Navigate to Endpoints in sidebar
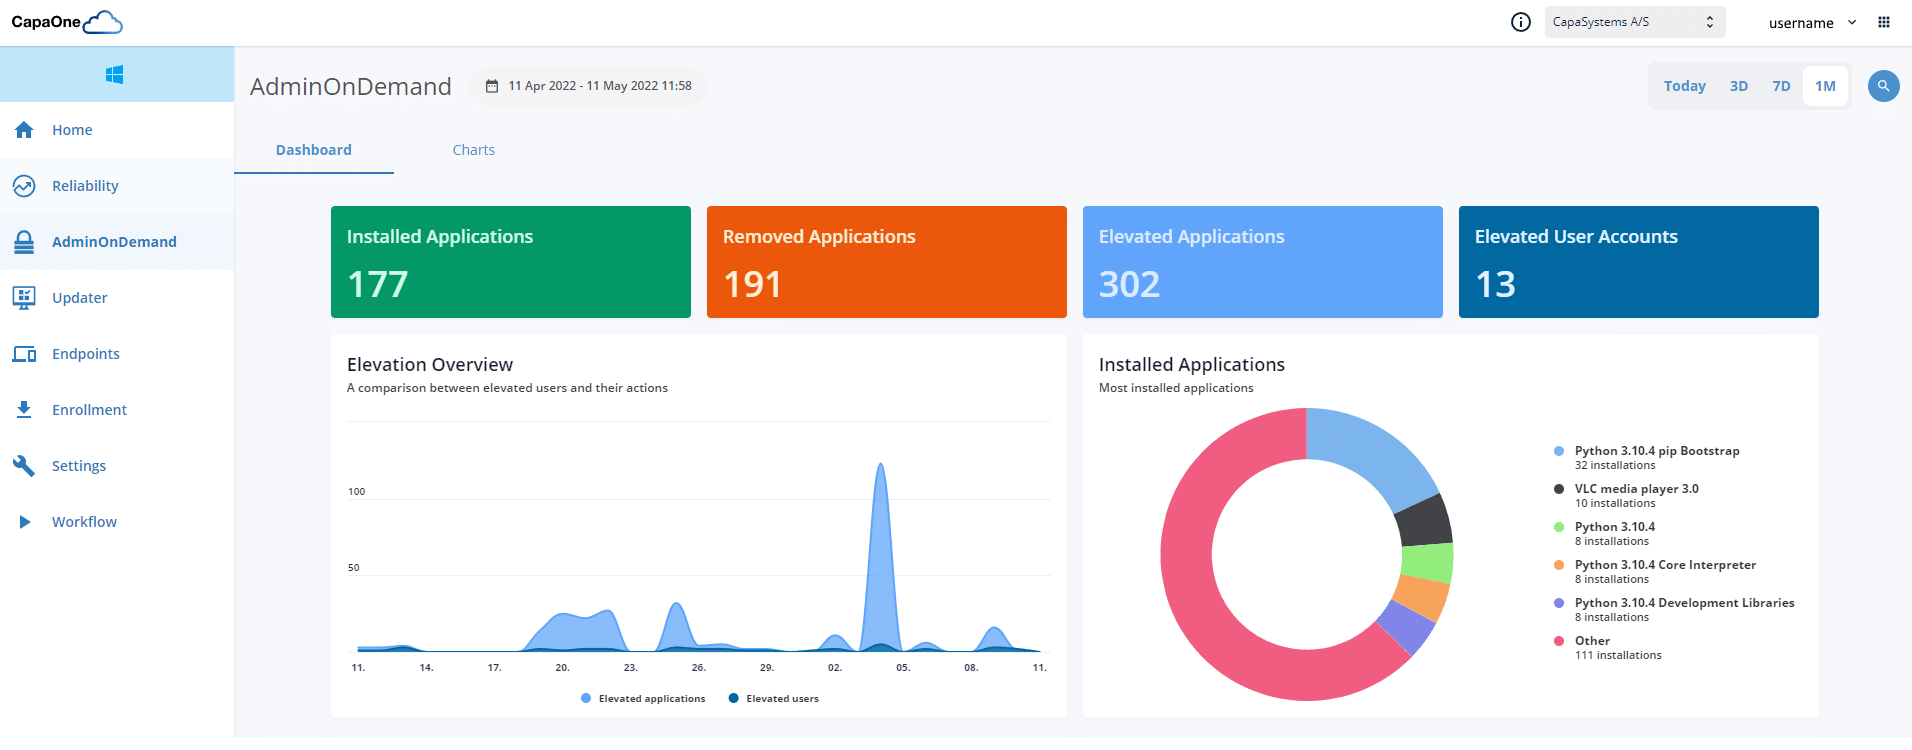This screenshot has height=750, width=1912. click(117, 354)
